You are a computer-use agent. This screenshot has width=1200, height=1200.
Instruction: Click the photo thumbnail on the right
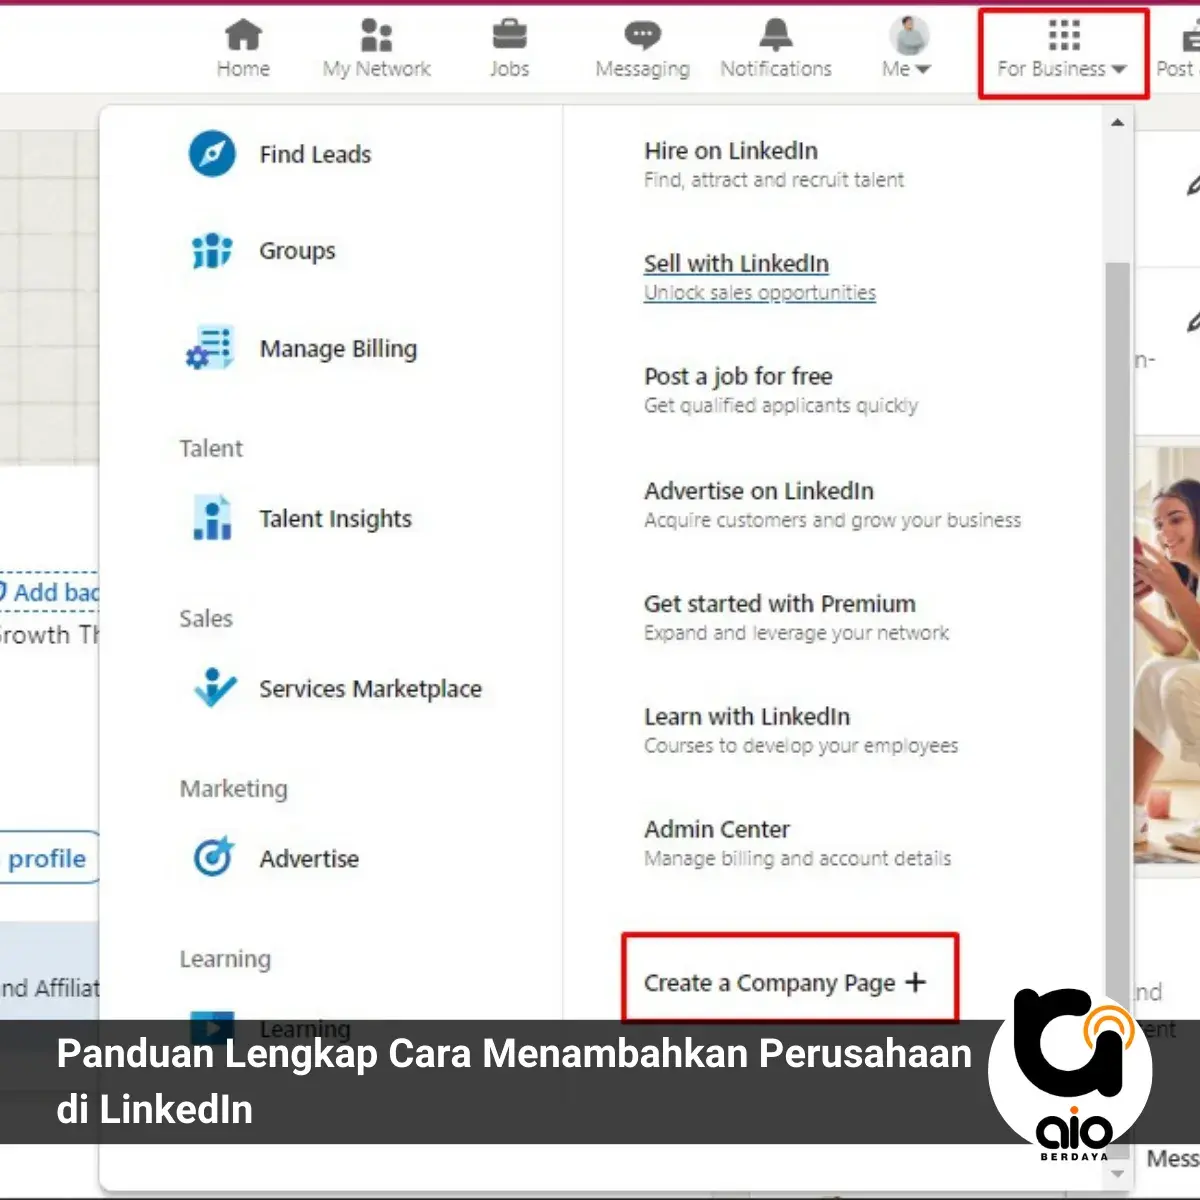point(1166,655)
